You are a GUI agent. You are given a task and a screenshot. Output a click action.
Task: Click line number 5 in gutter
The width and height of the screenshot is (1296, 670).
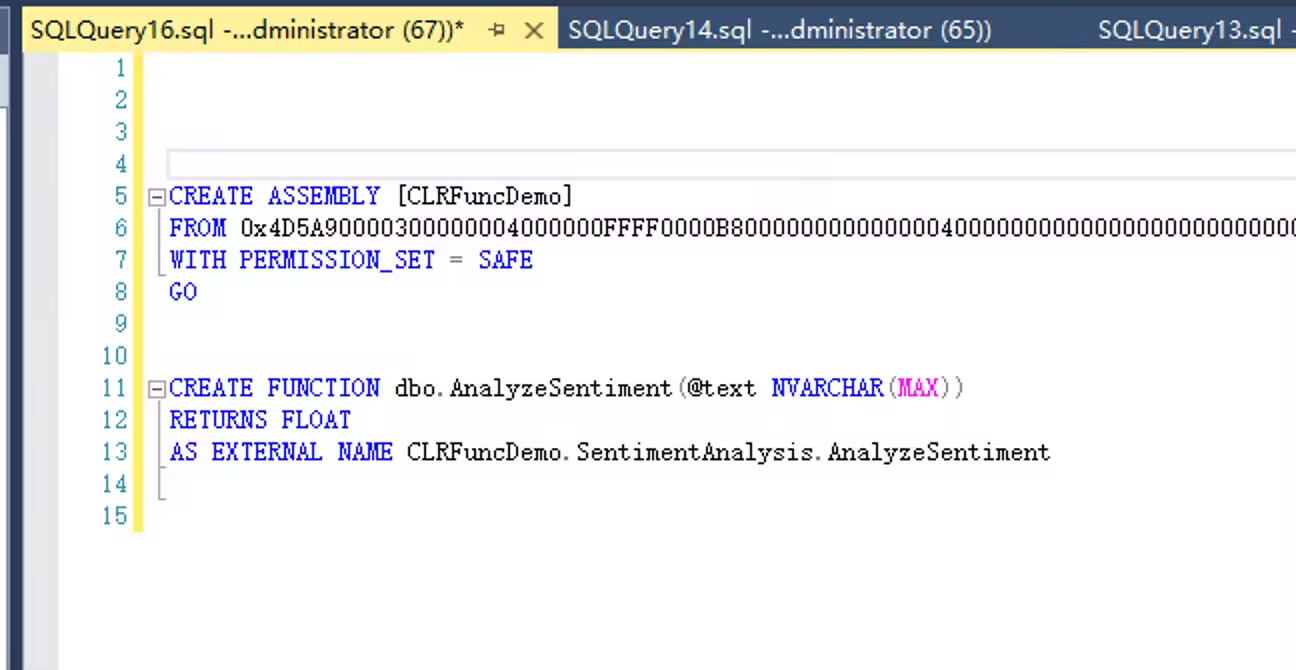point(121,196)
